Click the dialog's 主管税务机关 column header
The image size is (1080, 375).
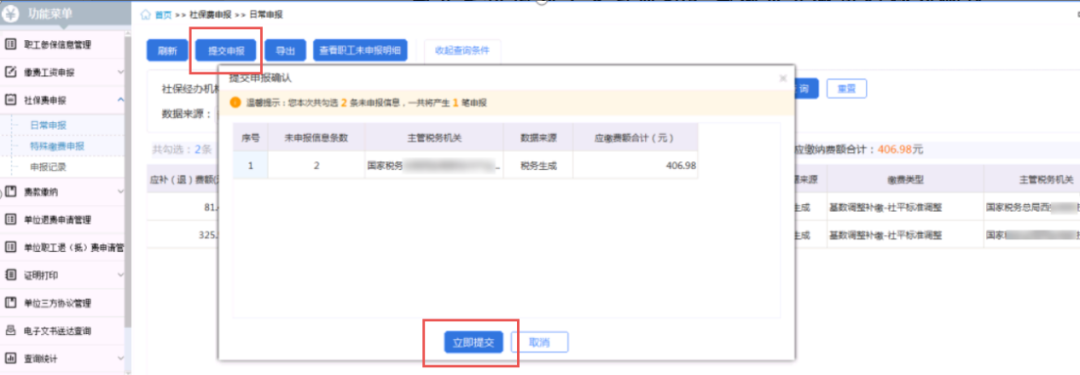click(434, 137)
